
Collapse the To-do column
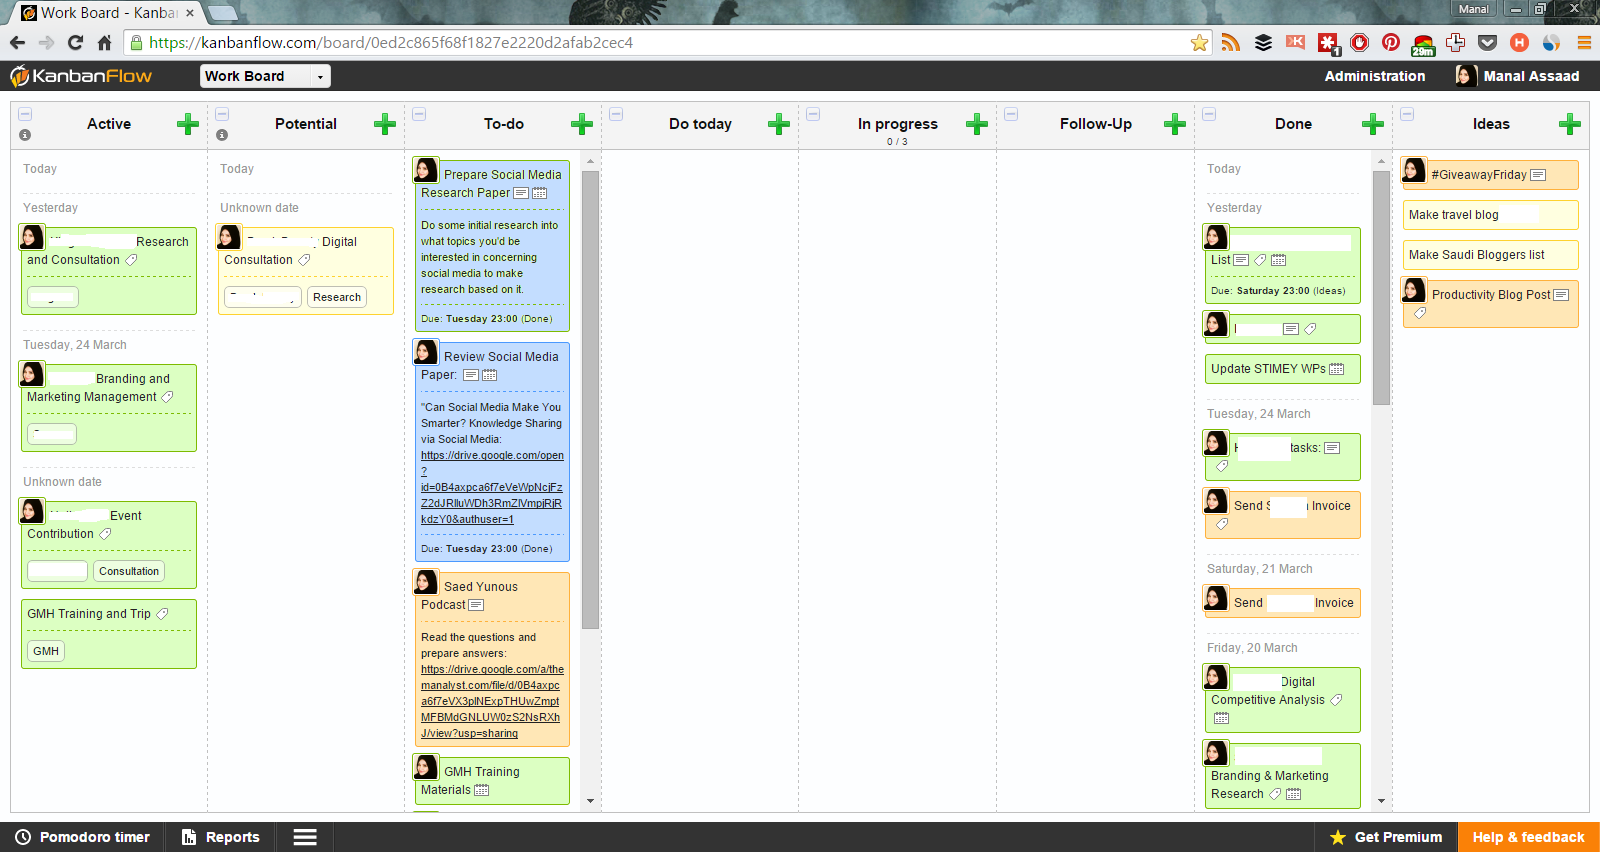click(x=419, y=114)
